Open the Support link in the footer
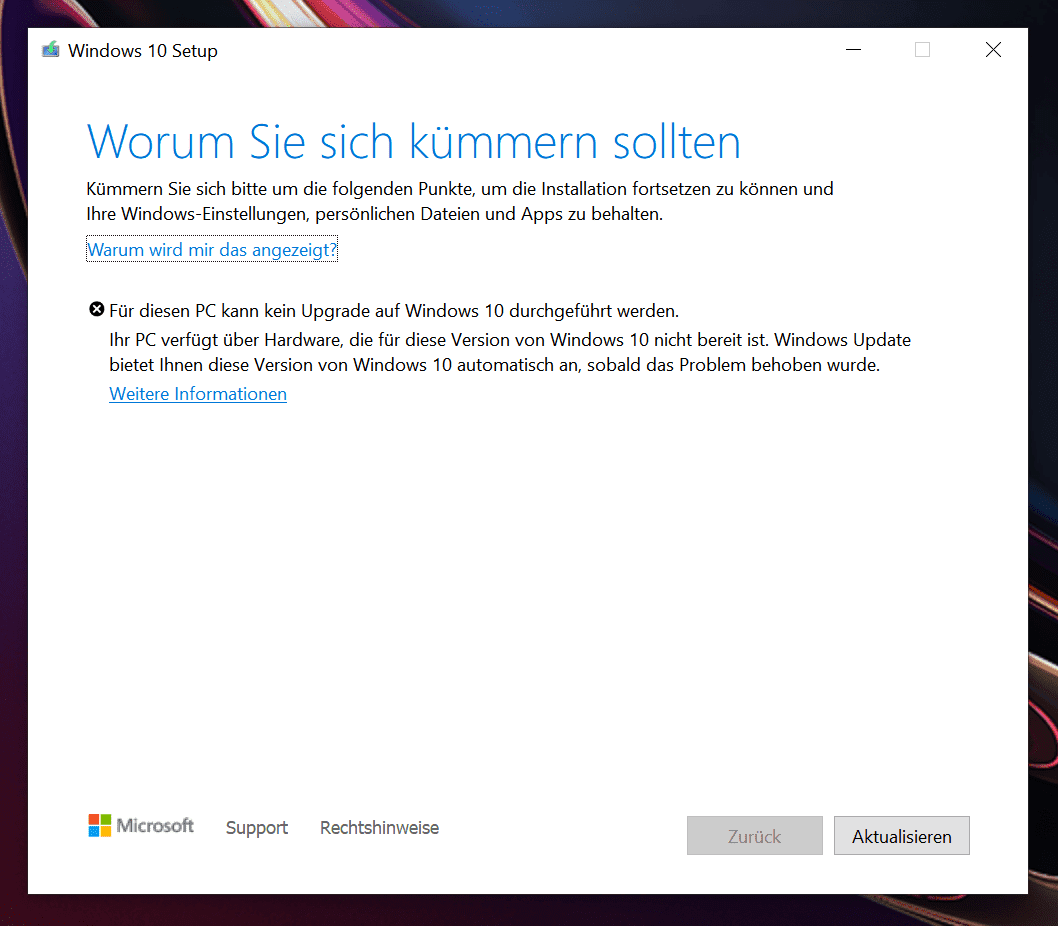This screenshot has width=1058, height=926. coord(257,828)
